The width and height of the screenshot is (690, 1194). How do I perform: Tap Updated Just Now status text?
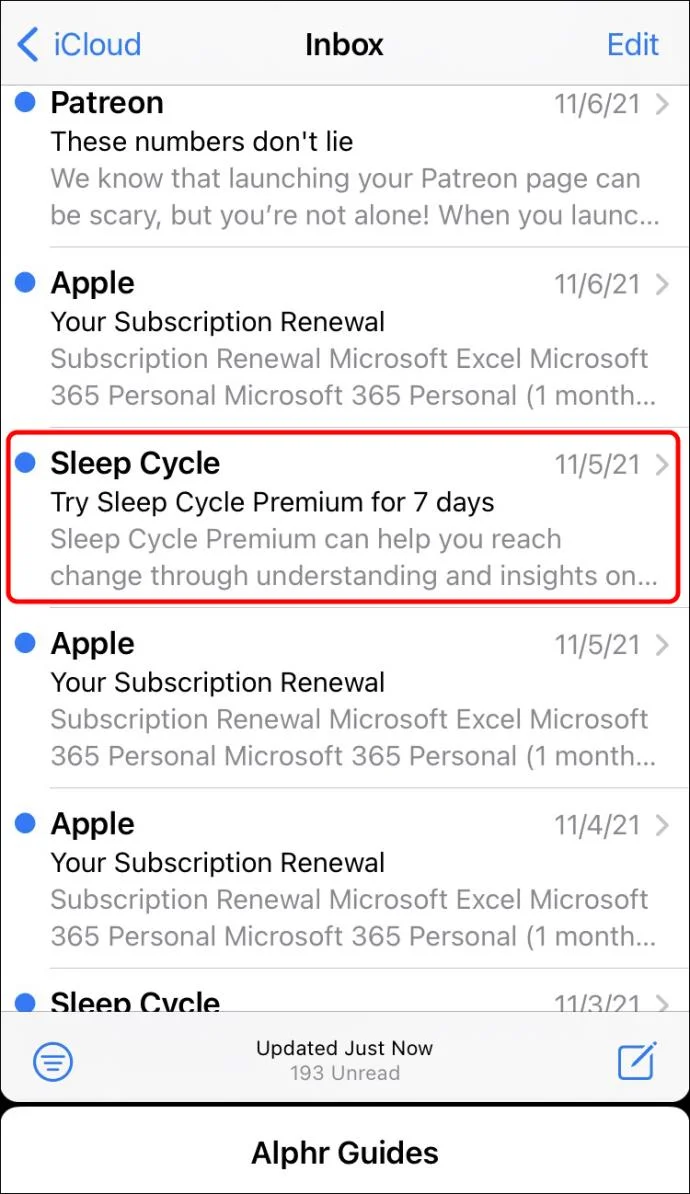345,1048
